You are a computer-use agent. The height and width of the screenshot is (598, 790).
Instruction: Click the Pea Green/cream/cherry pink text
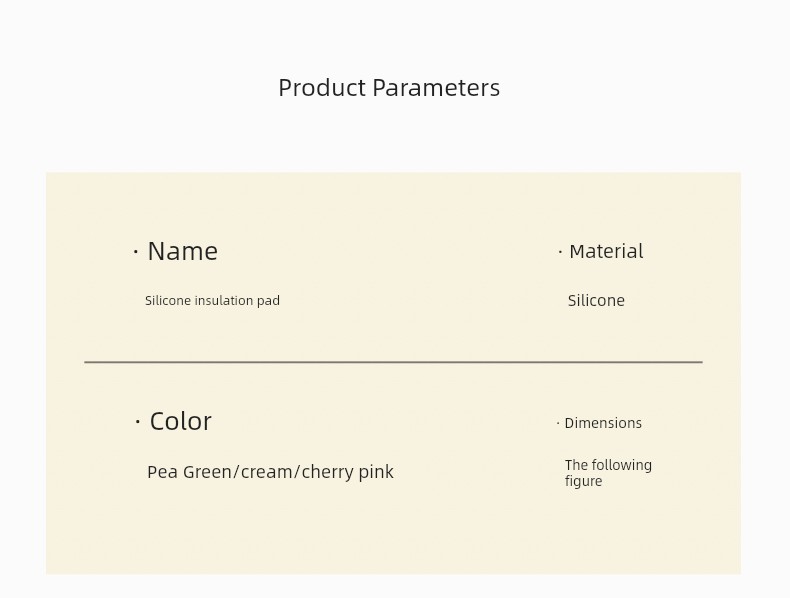click(270, 472)
